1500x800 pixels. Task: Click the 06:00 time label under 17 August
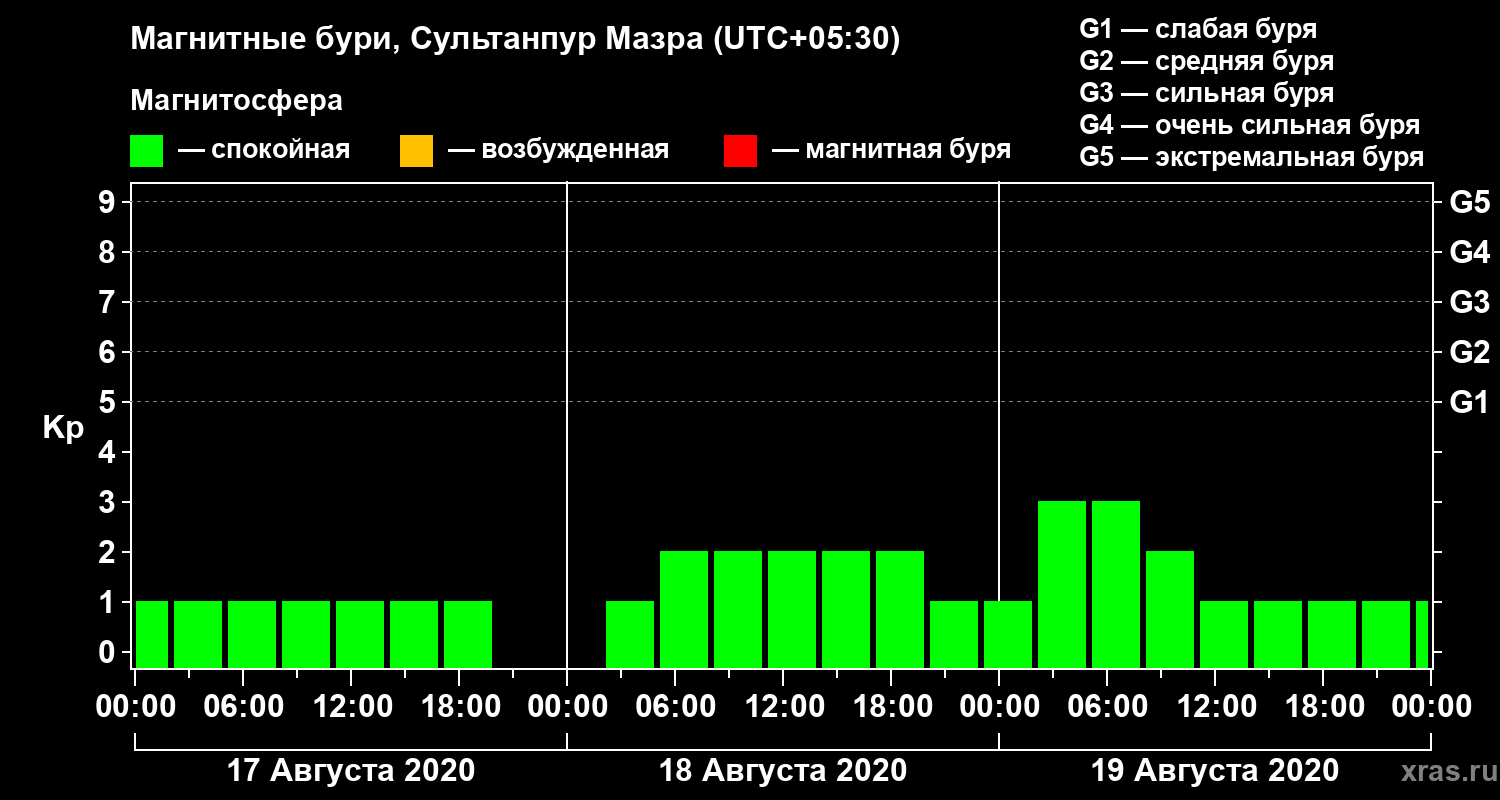click(242, 706)
